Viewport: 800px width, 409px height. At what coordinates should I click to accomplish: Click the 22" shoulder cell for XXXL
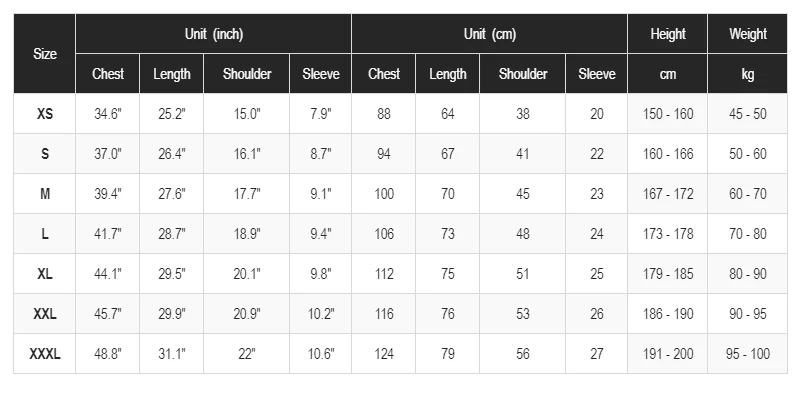[x=246, y=354]
